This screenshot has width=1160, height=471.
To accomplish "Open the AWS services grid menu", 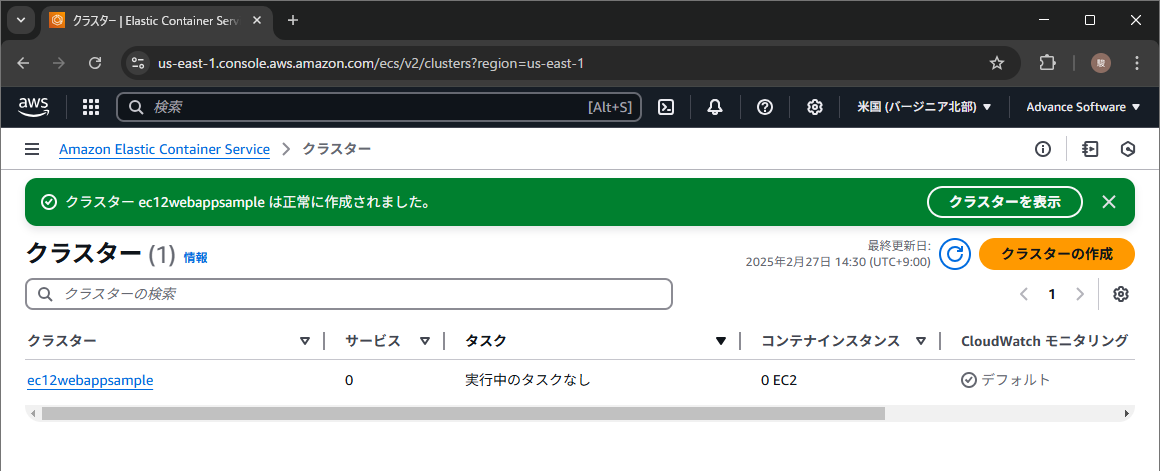I will [90, 107].
